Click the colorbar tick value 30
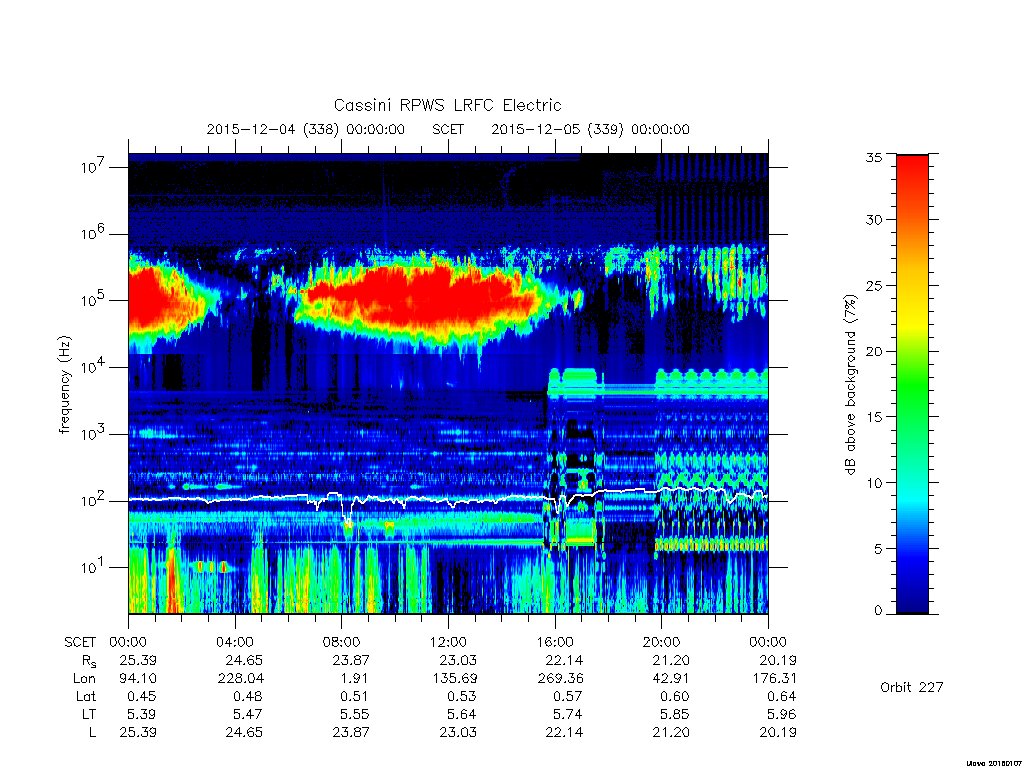 (x=874, y=219)
